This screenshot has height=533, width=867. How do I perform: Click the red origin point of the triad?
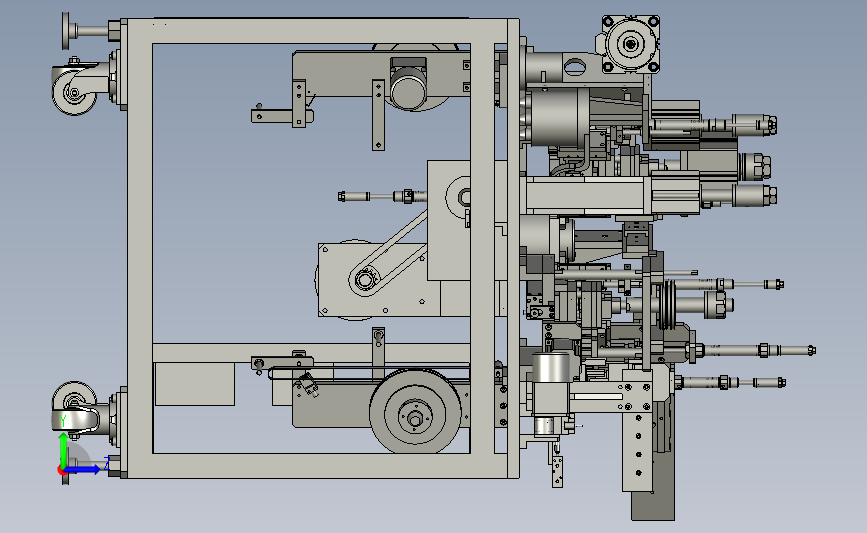tap(61, 470)
